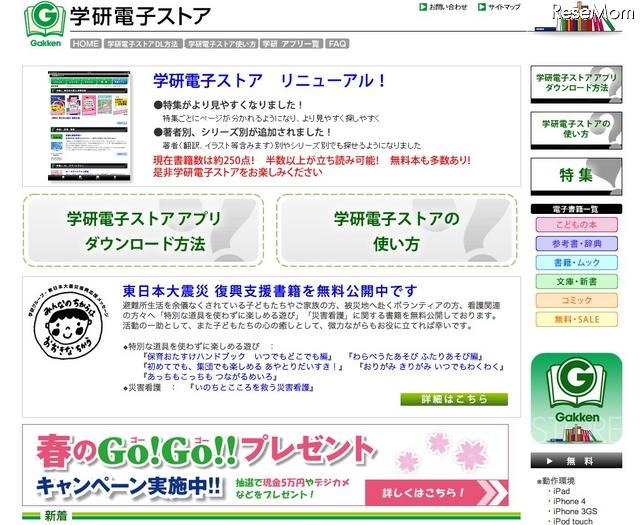Click the 春のGo!Go!!プレゼント campaign banner
This screenshot has height=525, width=640.
(x=265, y=465)
